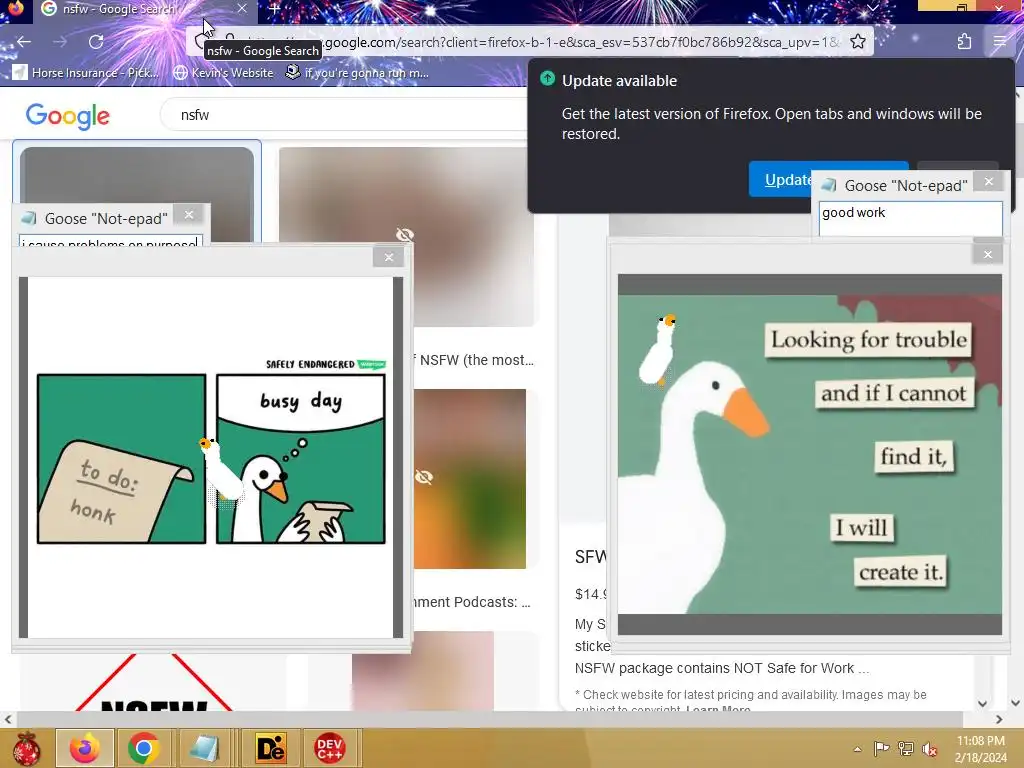
Task: Click the Firefox forward arrow
Action: point(60,42)
